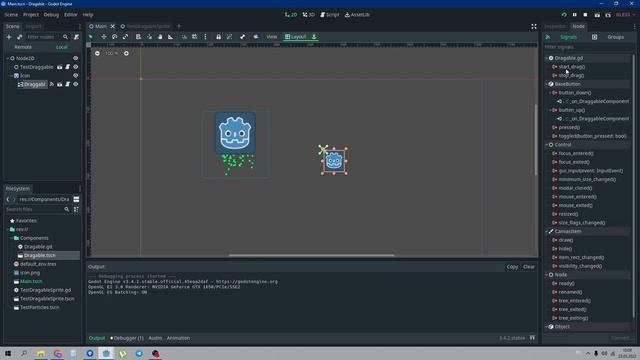Click the ruler mode triangle tool

click(171, 37)
